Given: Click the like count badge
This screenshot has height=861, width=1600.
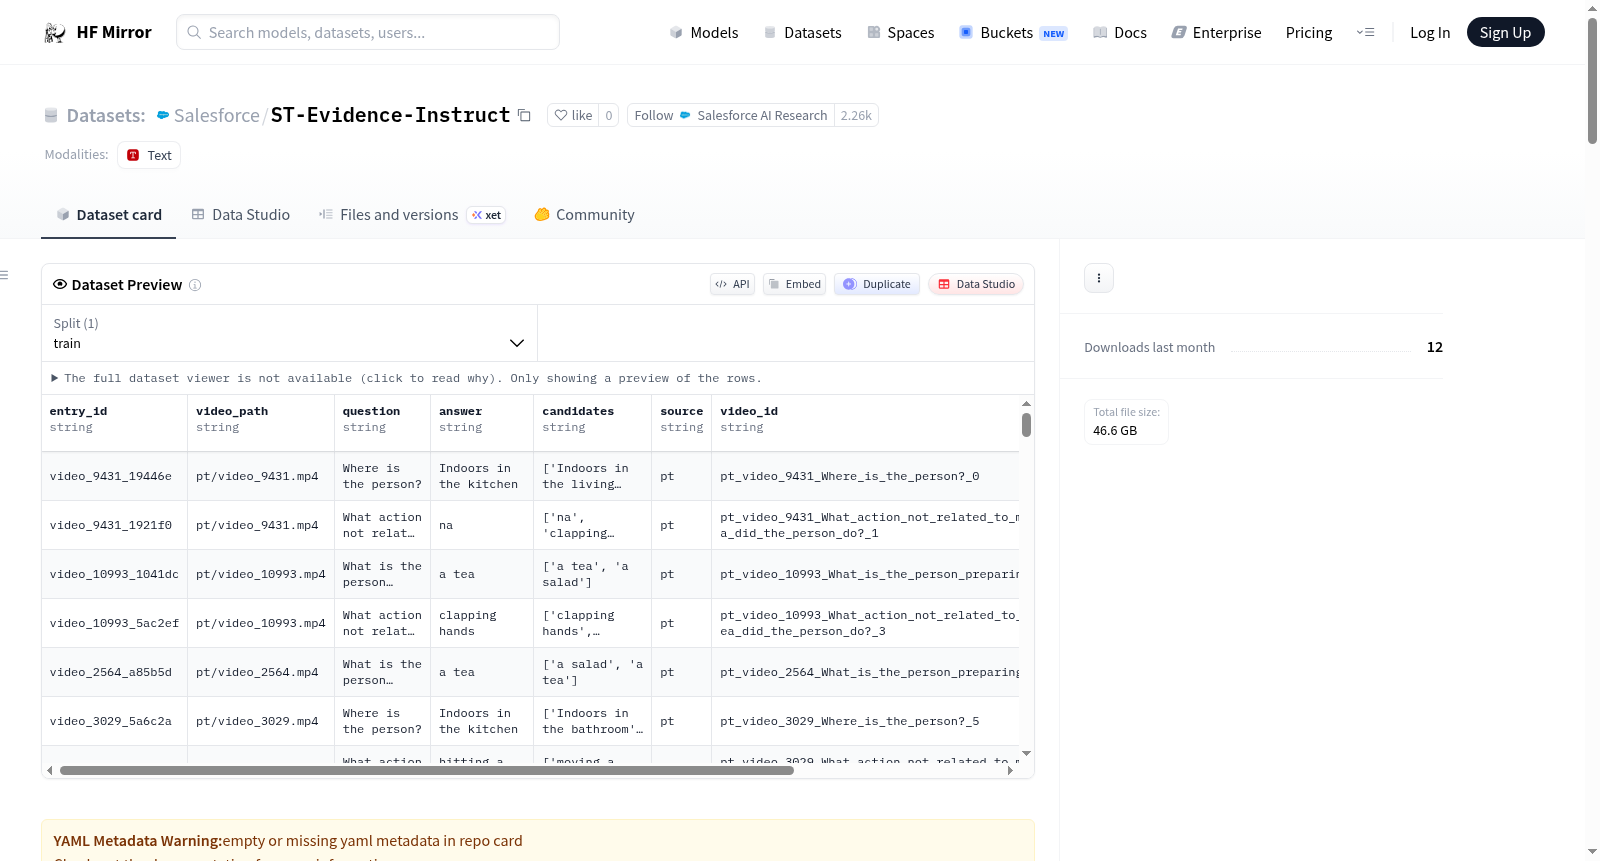Looking at the screenshot, I should coord(609,115).
